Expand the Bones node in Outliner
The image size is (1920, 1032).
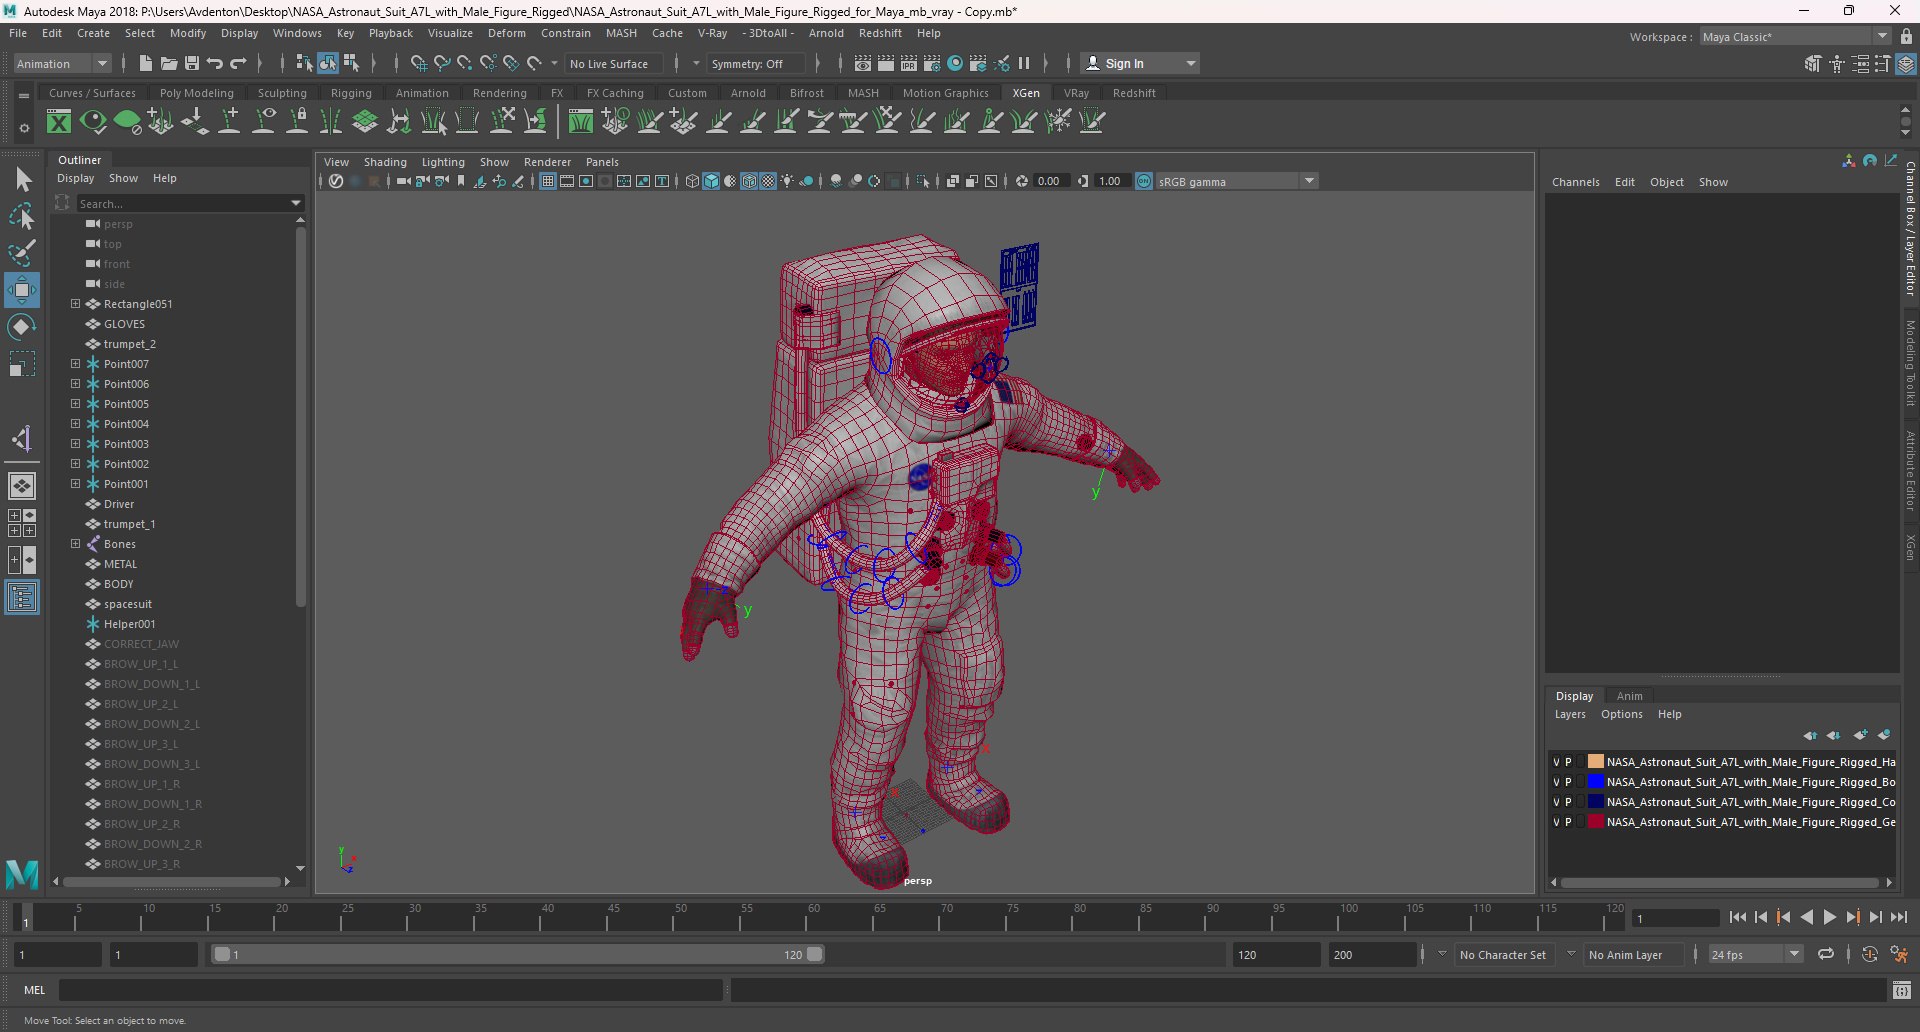[75, 543]
